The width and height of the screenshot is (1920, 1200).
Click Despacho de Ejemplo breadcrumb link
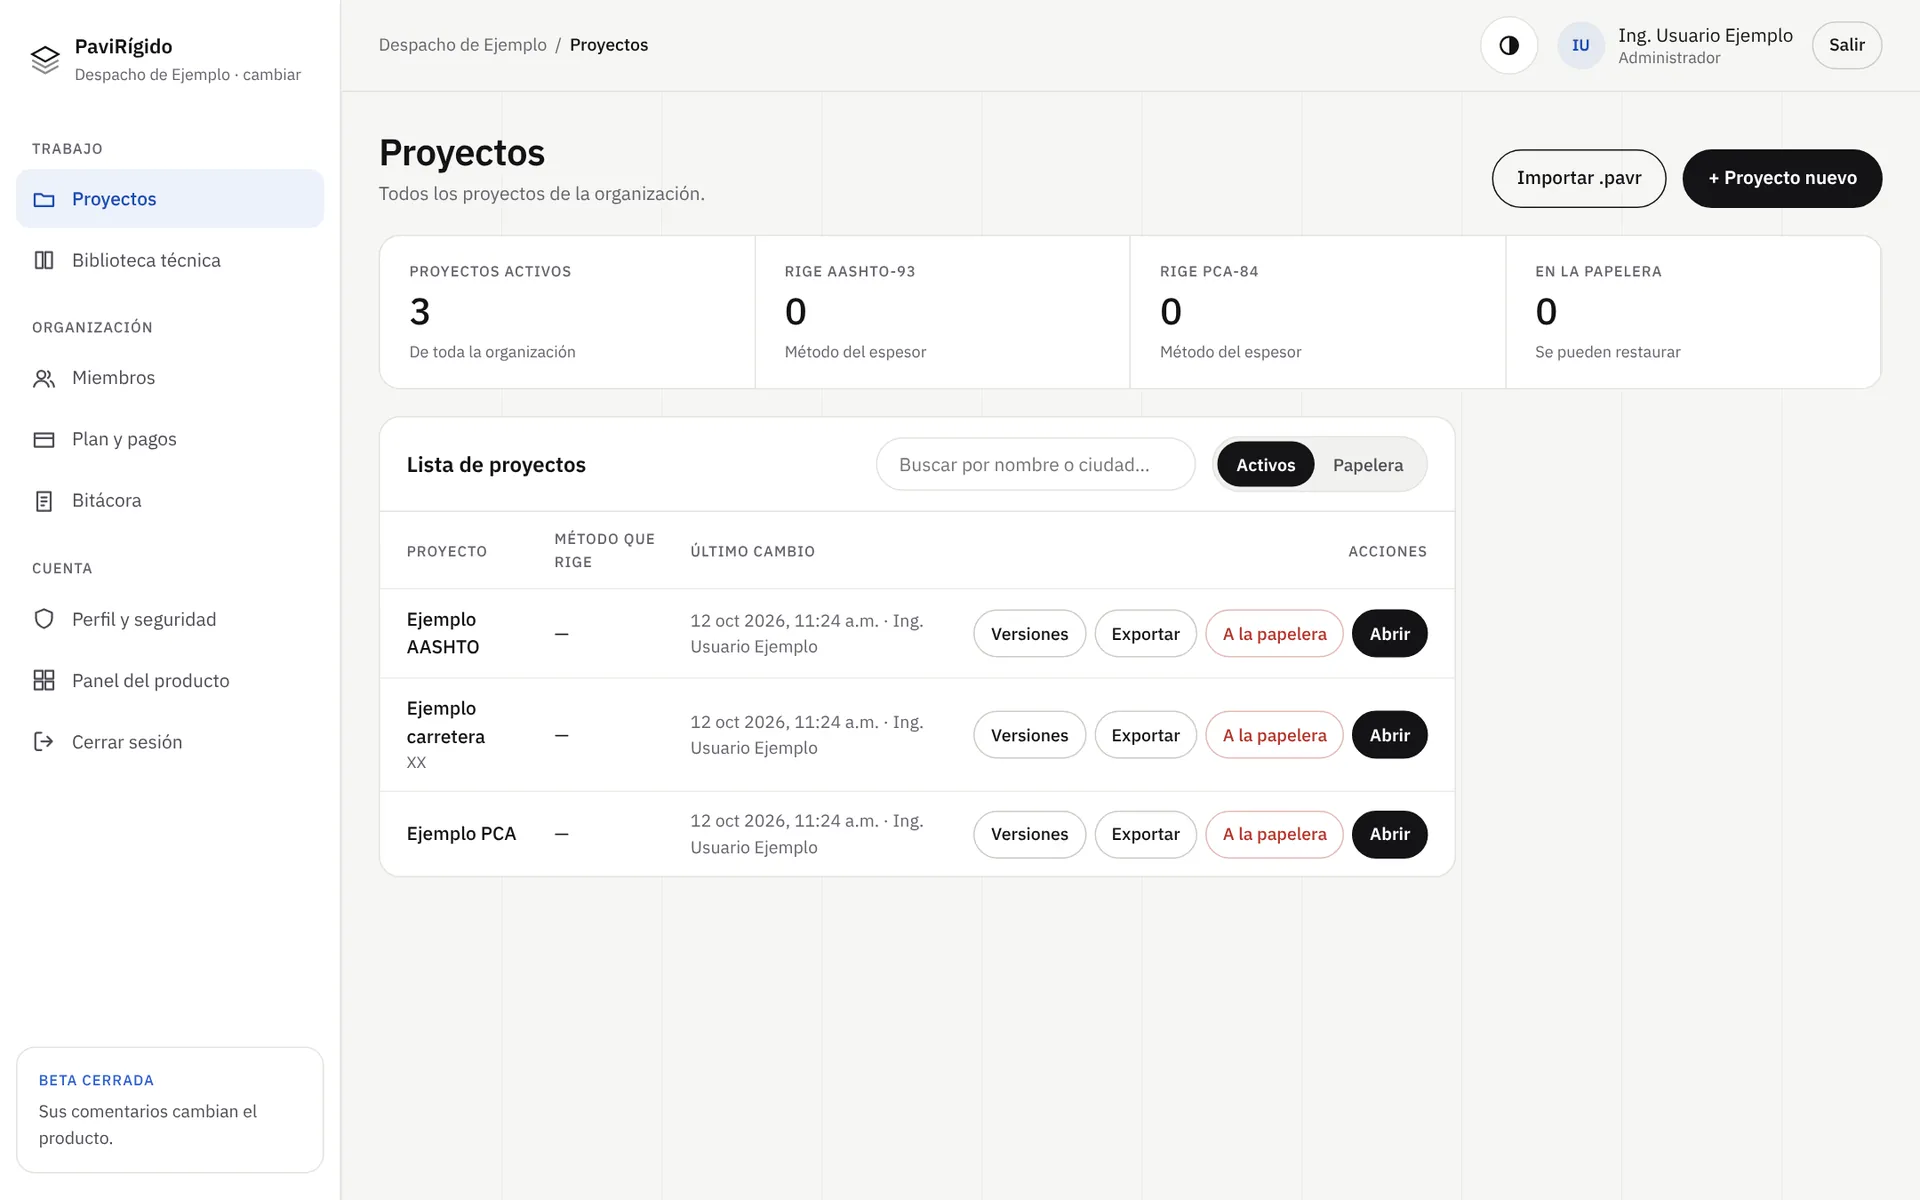462,45
